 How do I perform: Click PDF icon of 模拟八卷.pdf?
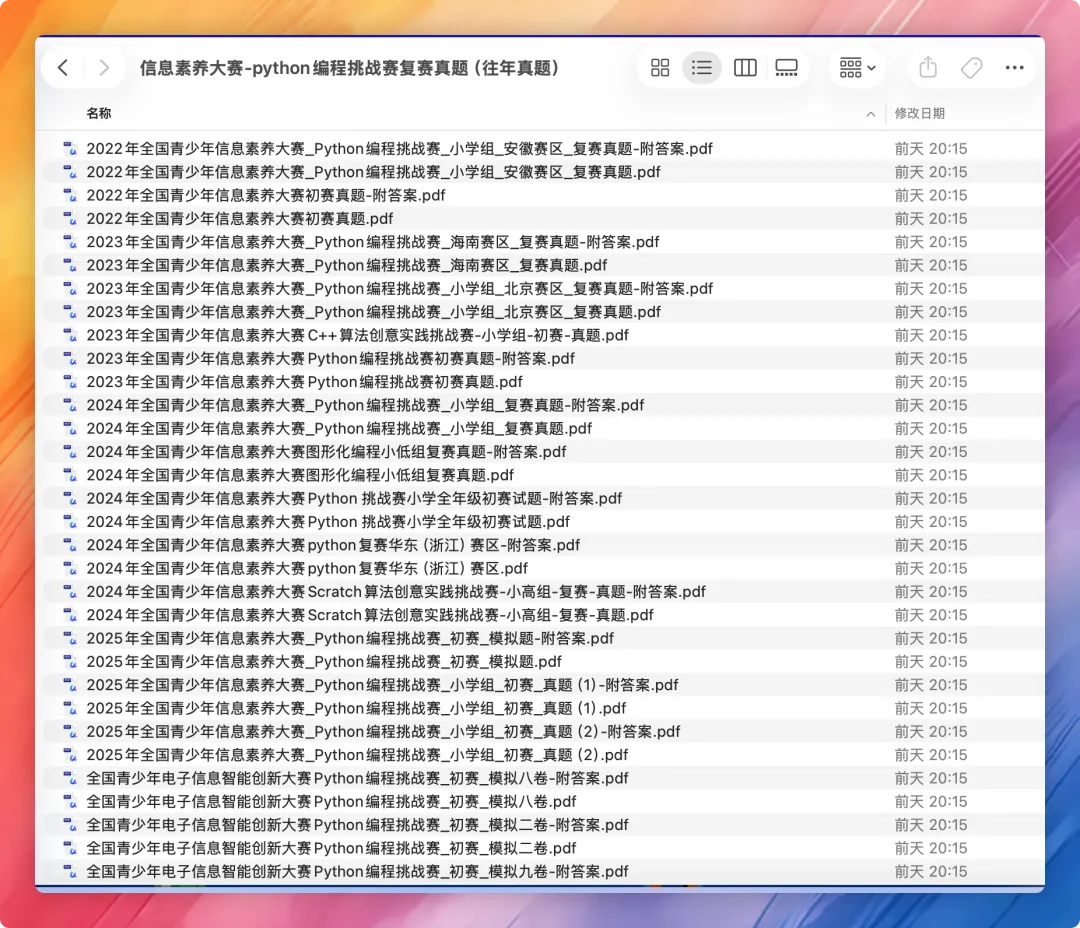70,801
